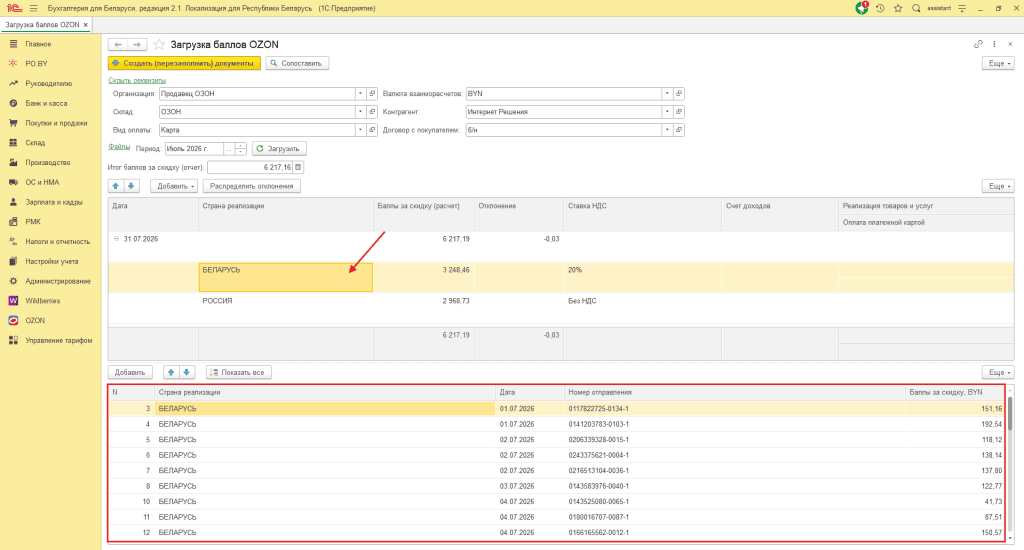Click the Итог баллов за скидку field
The image size is (1024, 550).
(251, 167)
